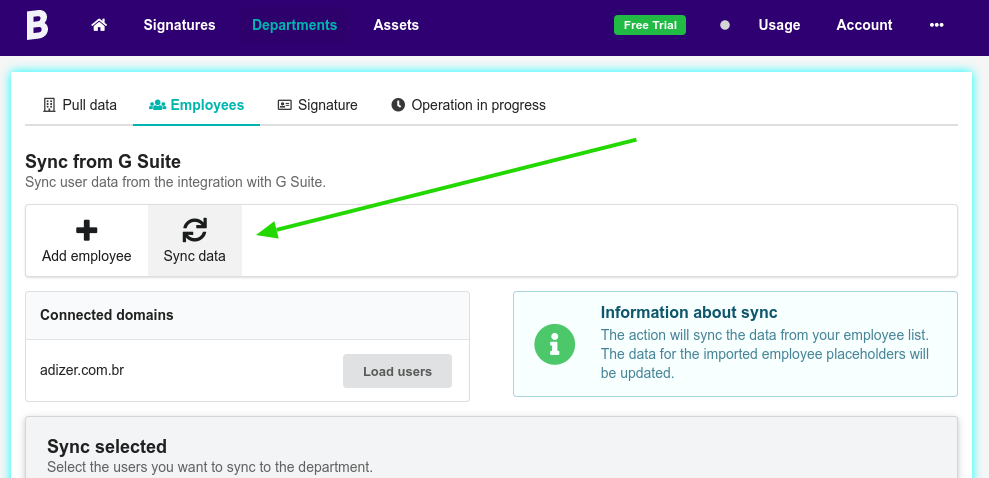The height and width of the screenshot is (478, 989).
Task: Click the green info circle icon
Action: point(554,344)
